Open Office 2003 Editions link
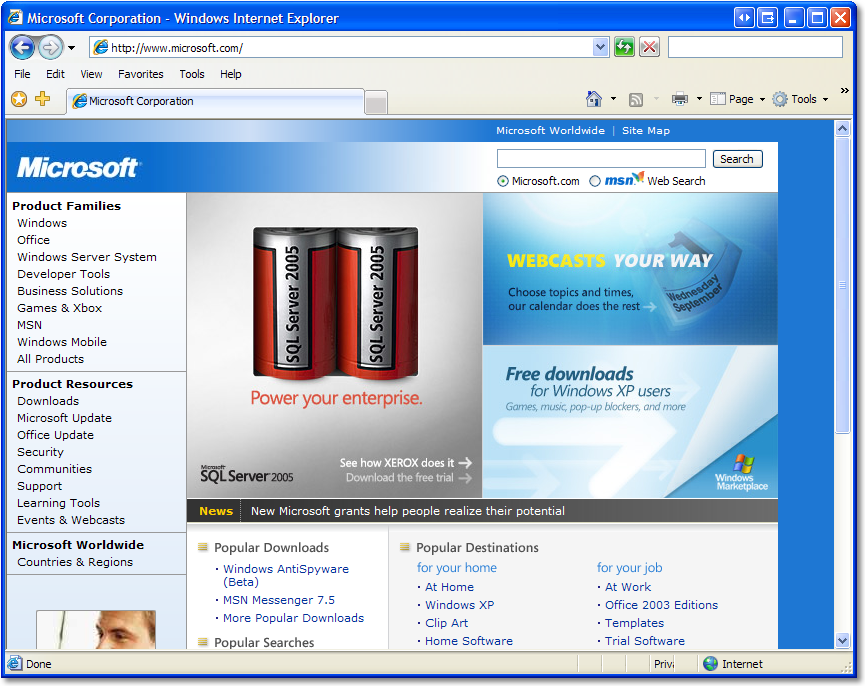This screenshot has height=686, width=865. point(661,605)
